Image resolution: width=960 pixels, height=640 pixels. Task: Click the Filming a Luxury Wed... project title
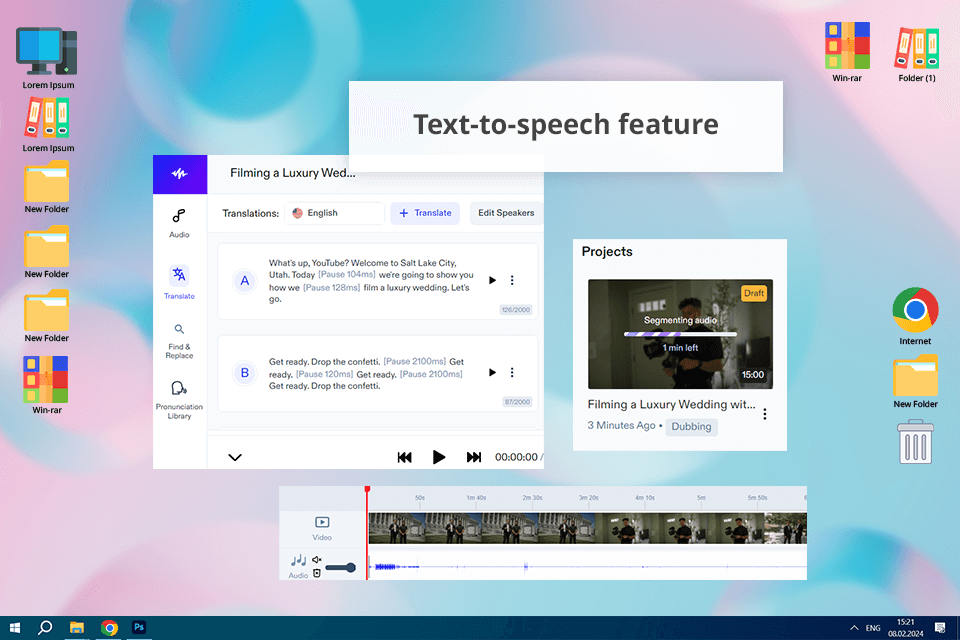coord(293,173)
